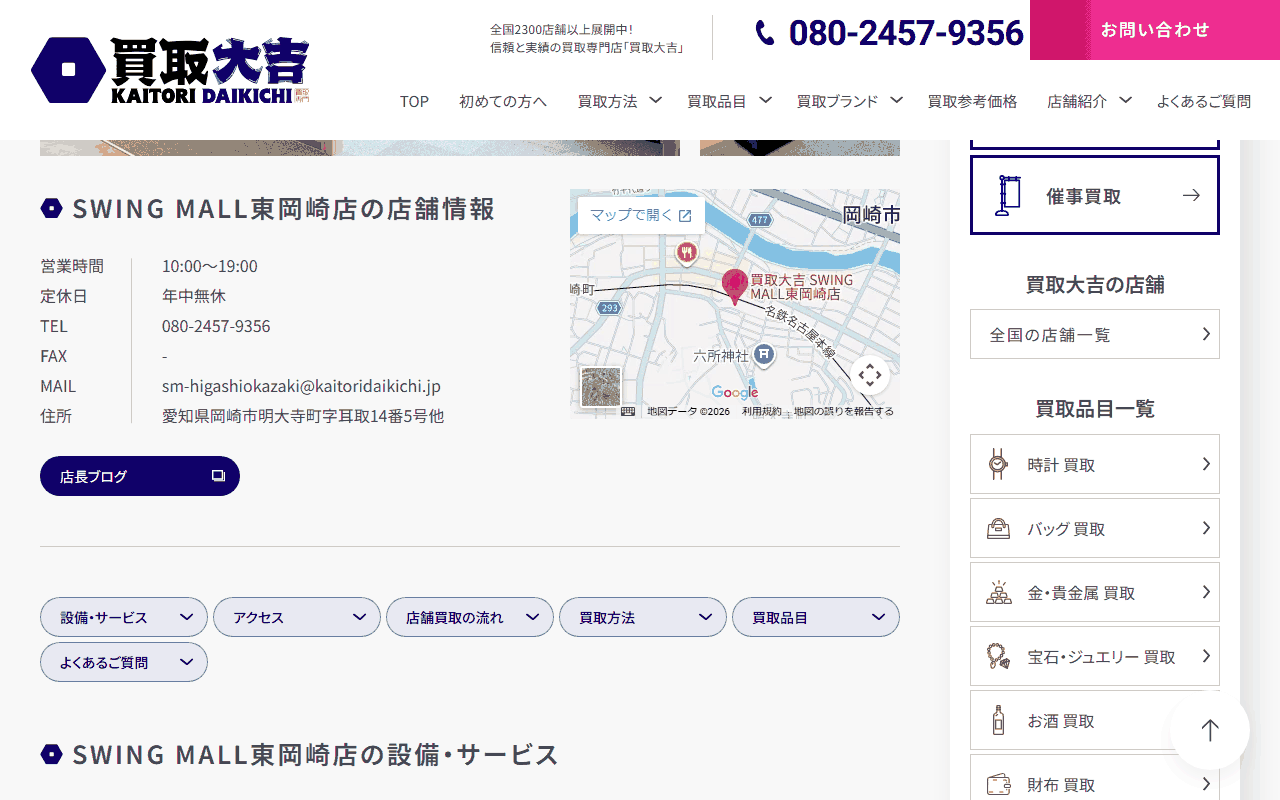
Task: Click the gold bars icon in 金・貴金属 買取
Action: [x=998, y=592]
